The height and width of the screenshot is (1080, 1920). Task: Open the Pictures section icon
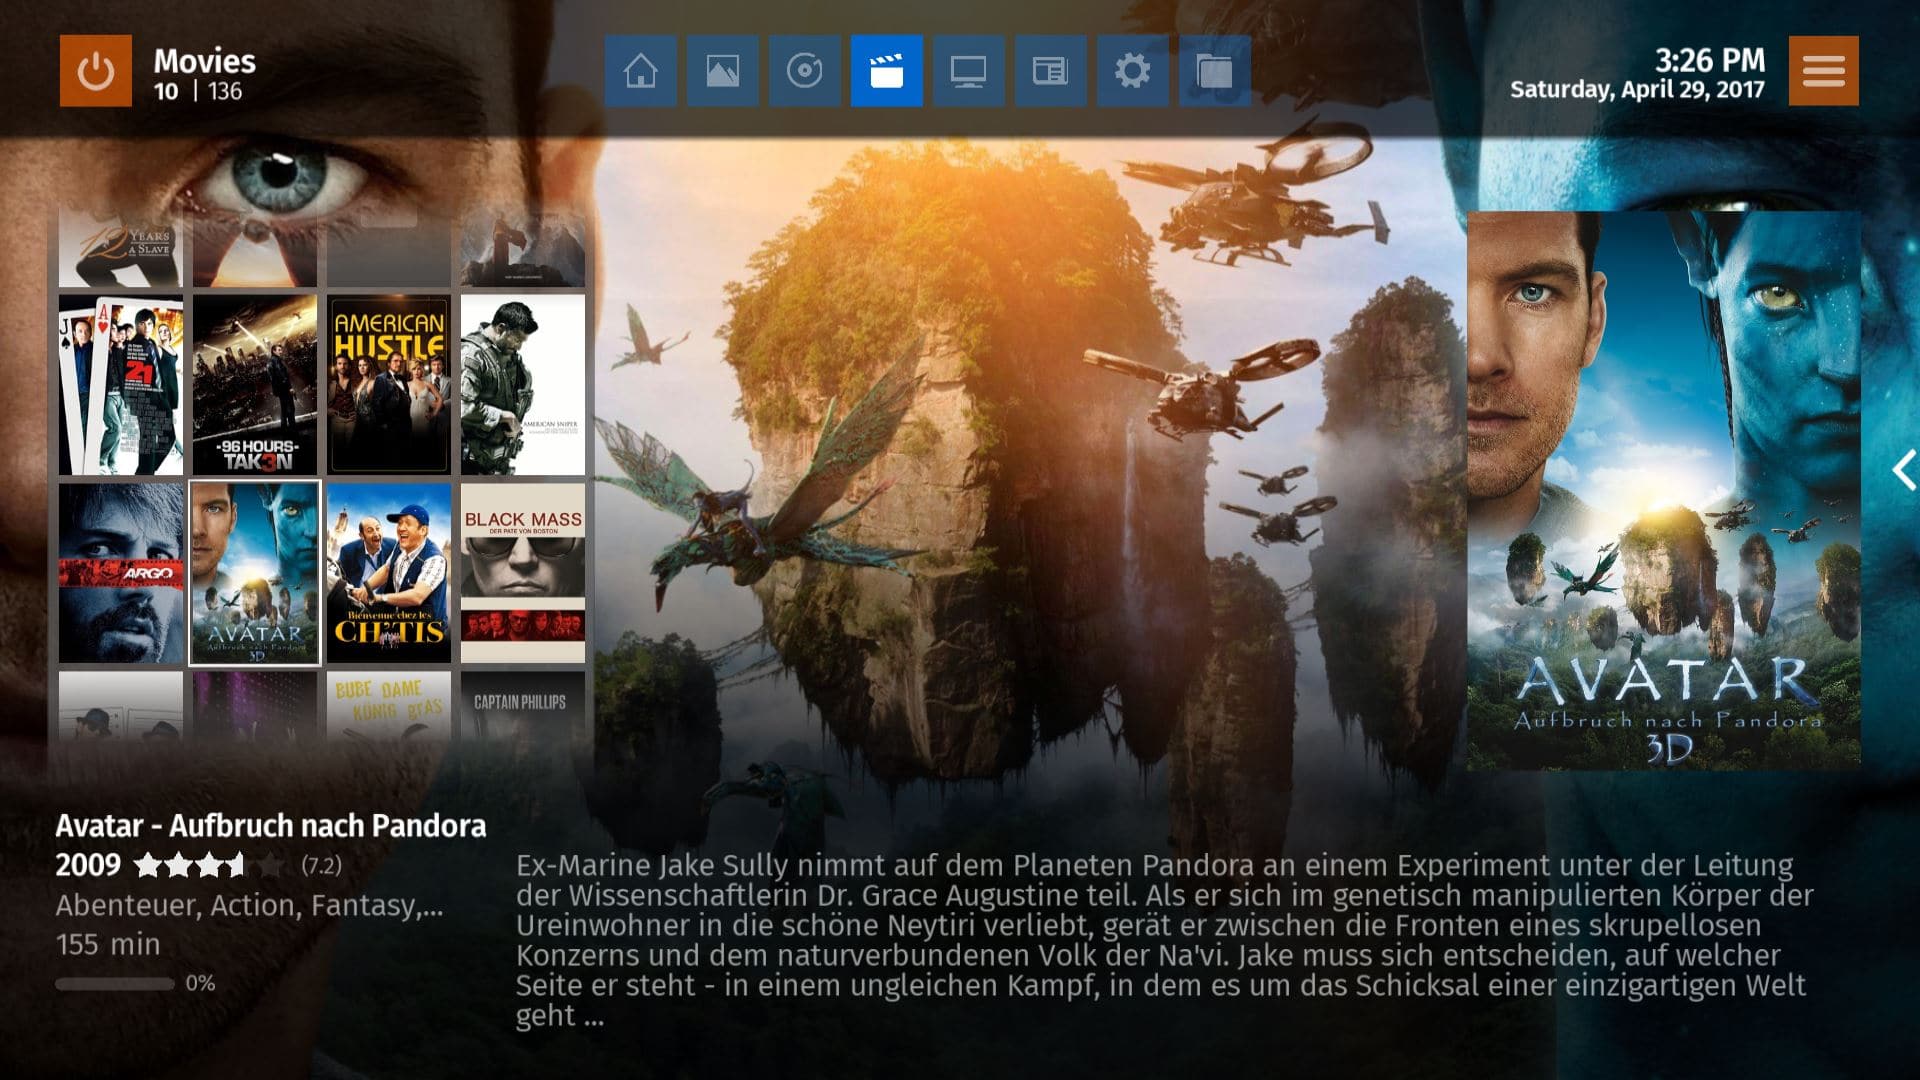[x=722, y=70]
